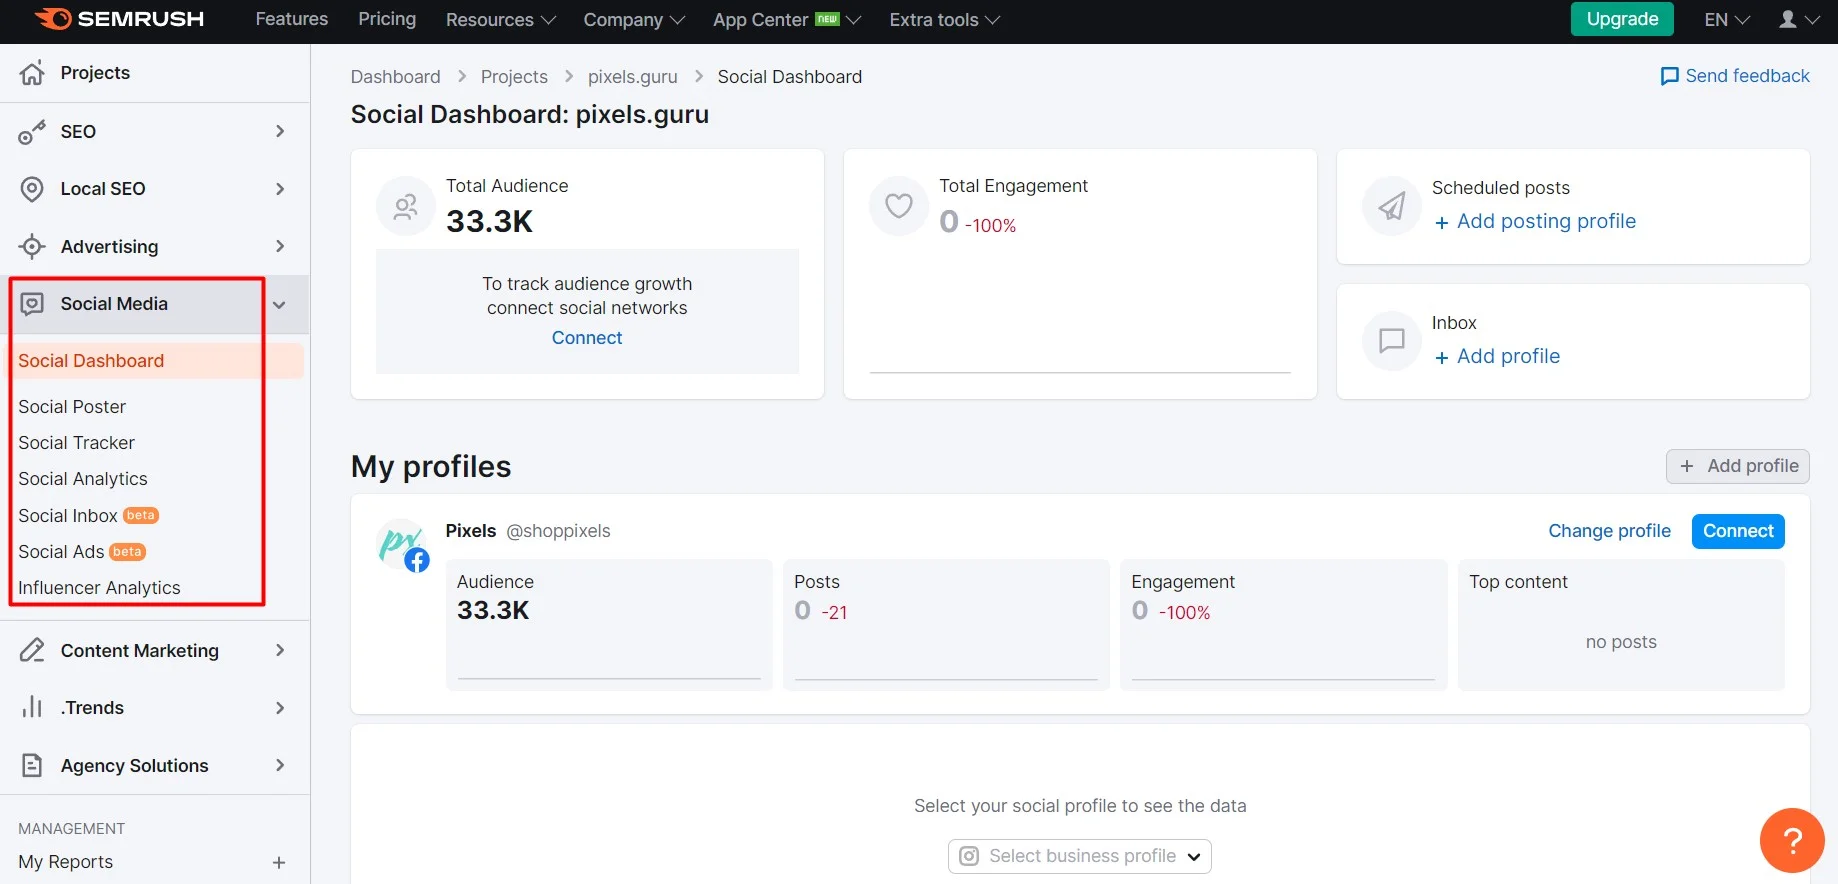Screen dimensions: 1838x884
Task: Click the orange help question mark button
Action: coord(1792,840)
